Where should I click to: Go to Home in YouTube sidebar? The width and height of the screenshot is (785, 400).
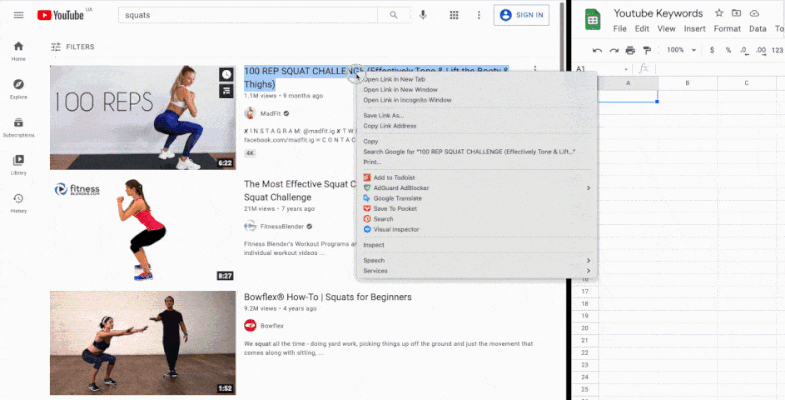pyautogui.click(x=19, y=51)
